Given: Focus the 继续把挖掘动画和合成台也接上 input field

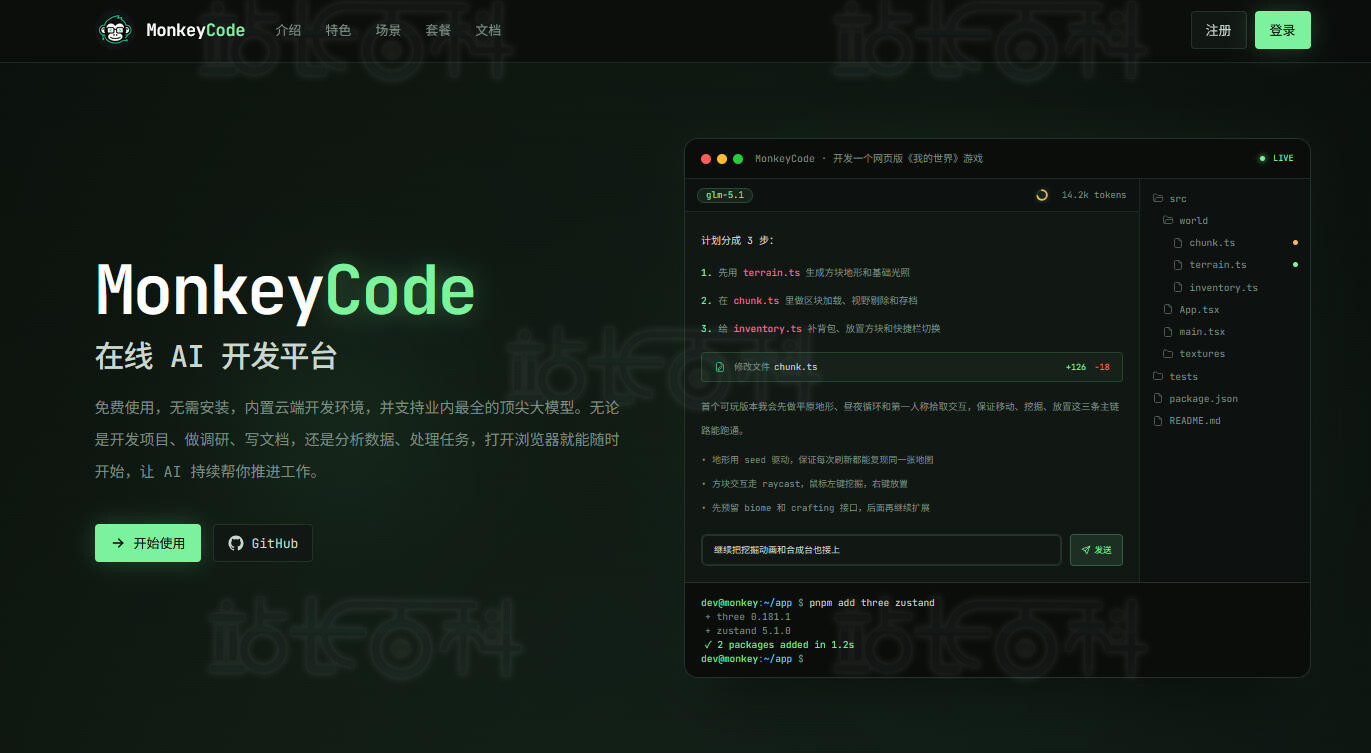Looking at the screenshot, I should (881, 550).
